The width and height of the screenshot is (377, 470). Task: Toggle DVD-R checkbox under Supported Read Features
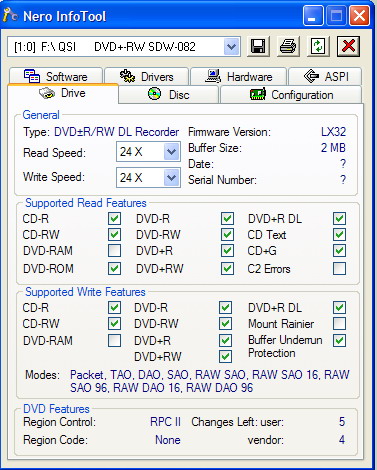pos(227,219)
